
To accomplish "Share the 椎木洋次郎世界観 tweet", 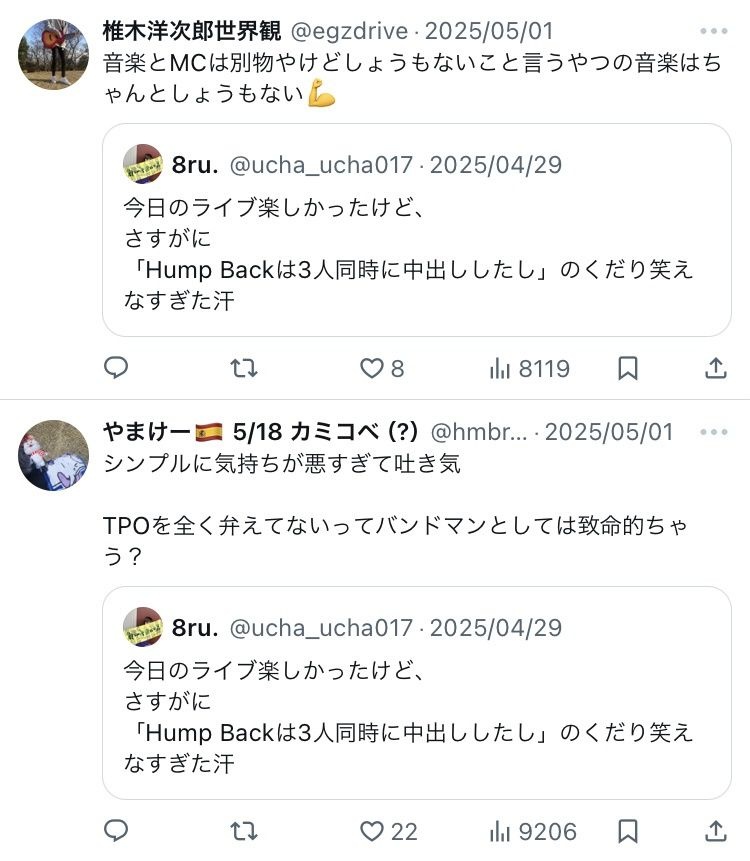I will 716,369.
